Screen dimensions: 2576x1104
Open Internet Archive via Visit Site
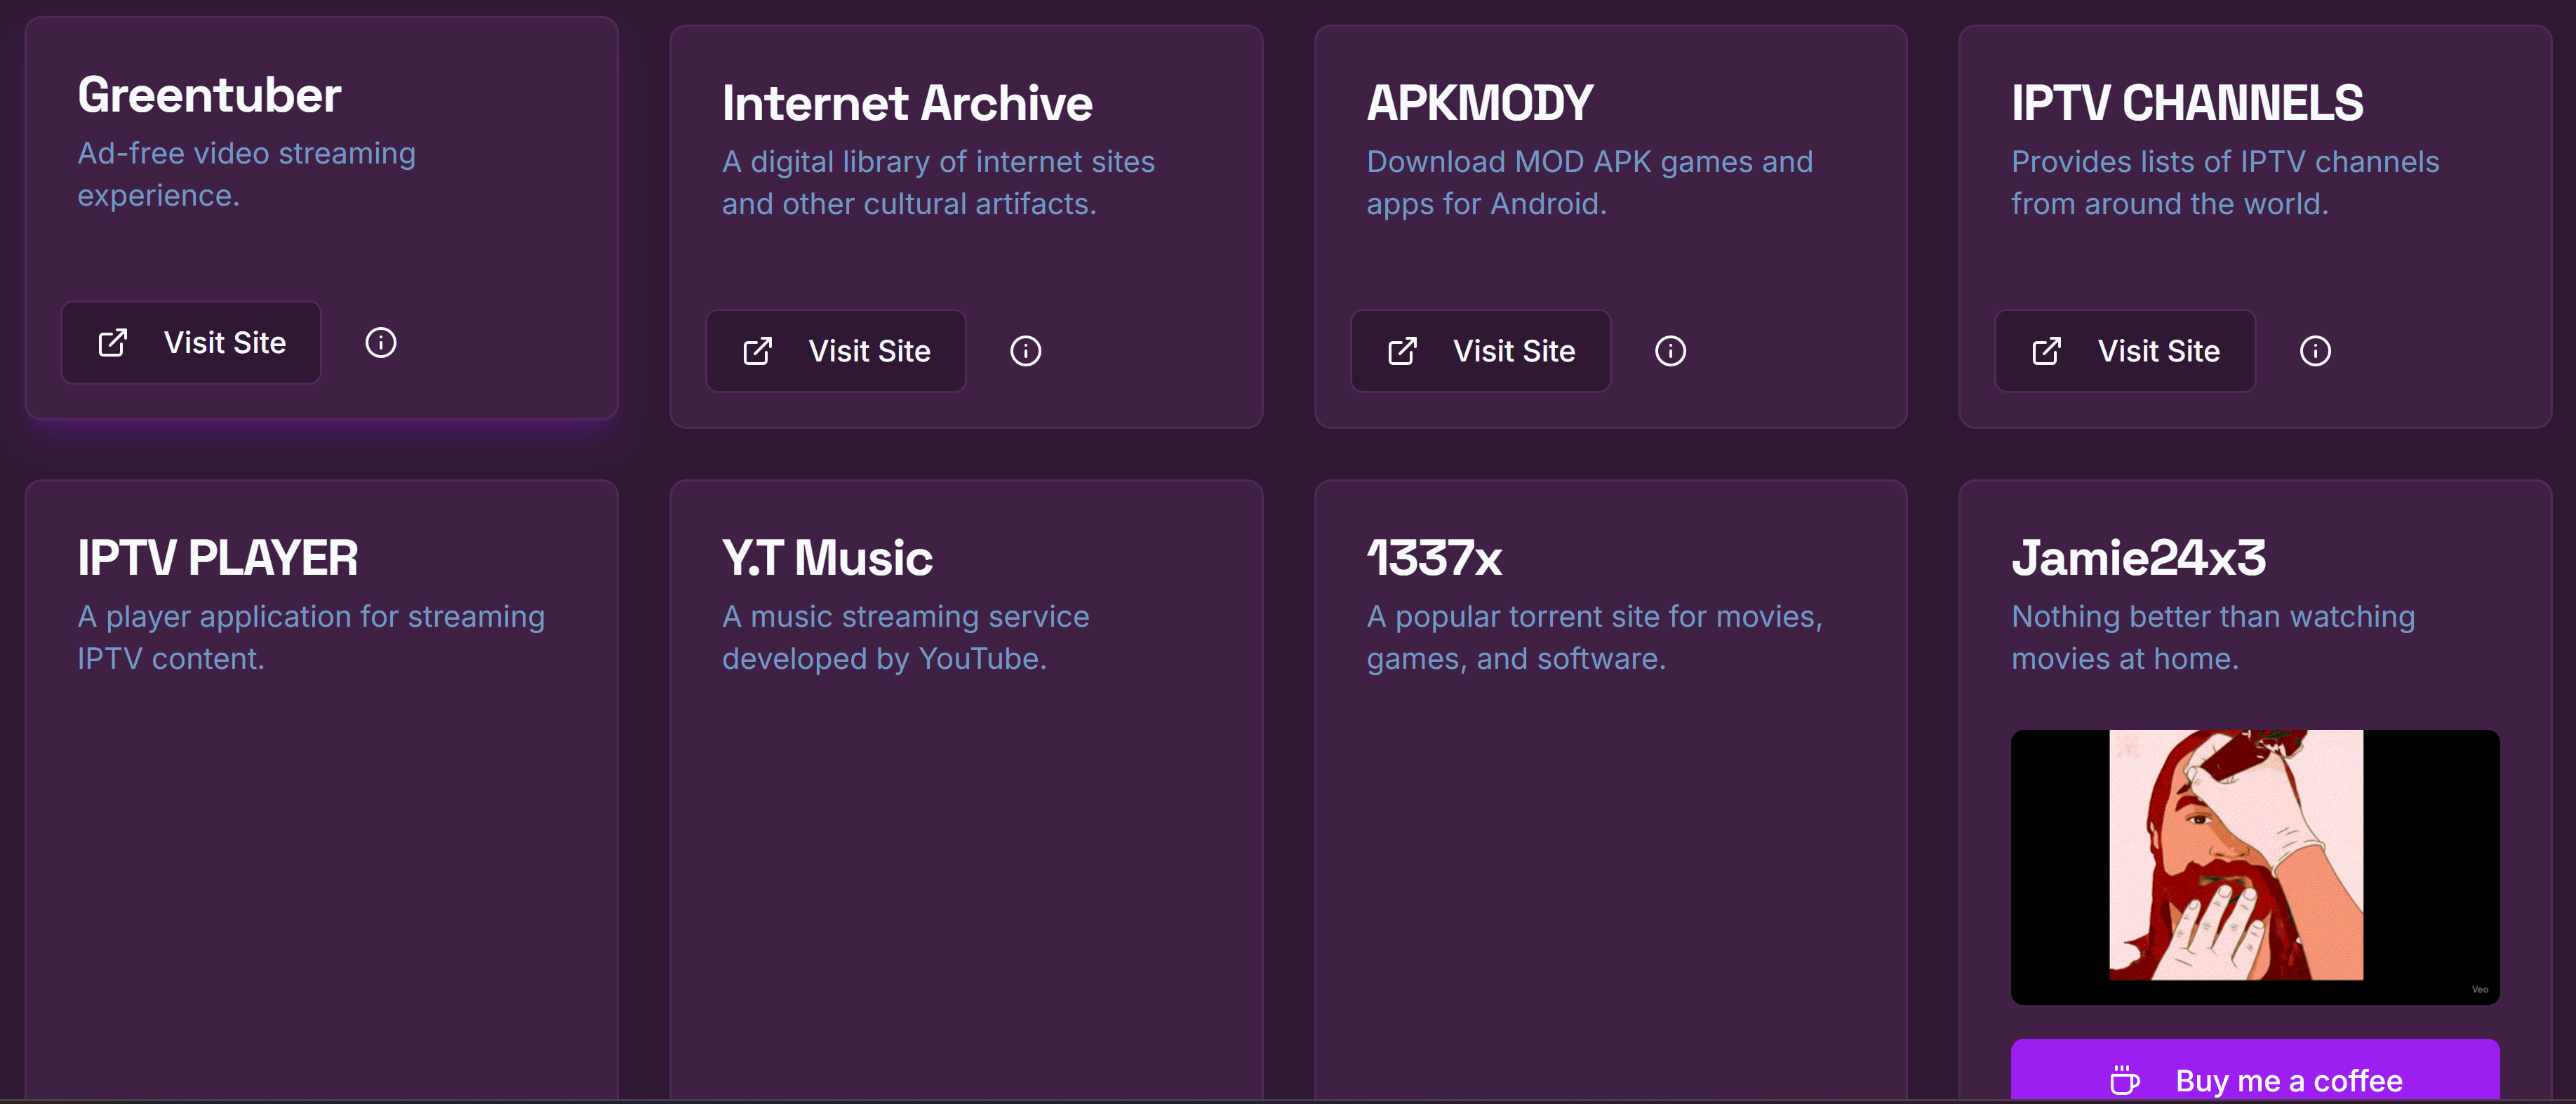pyautogui.click(x=836, y=351)
